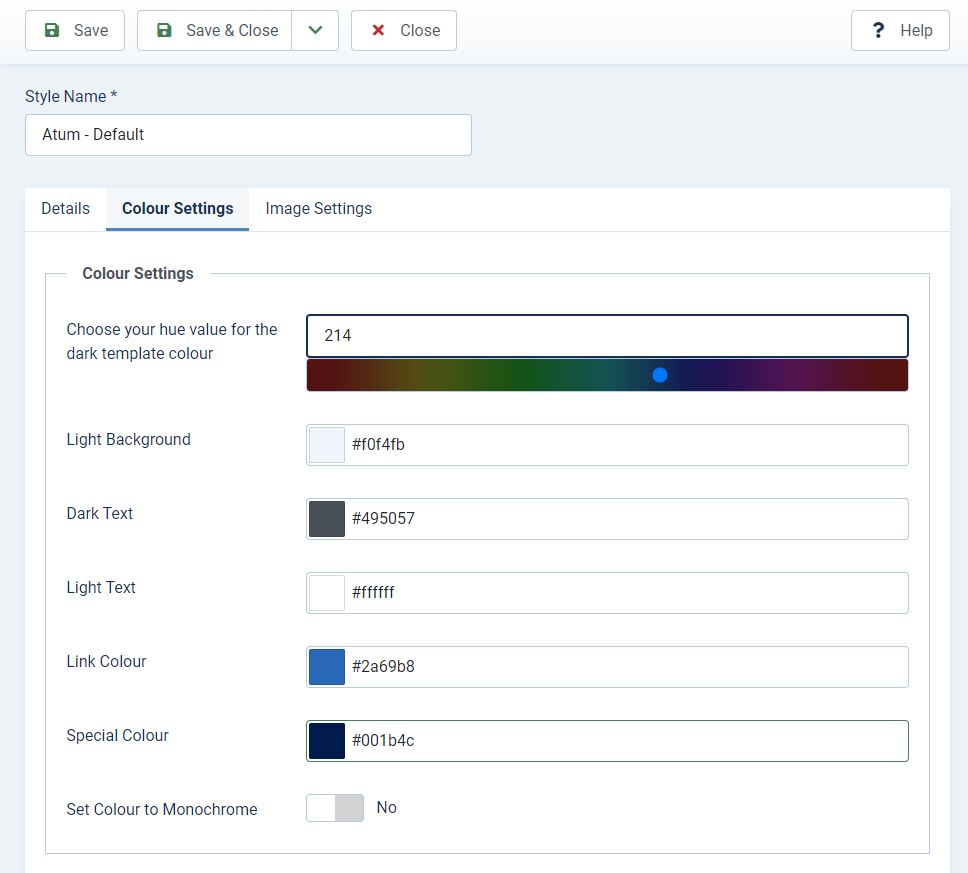
Task: Click the 'Light Background' label
Action: [128, 440]
